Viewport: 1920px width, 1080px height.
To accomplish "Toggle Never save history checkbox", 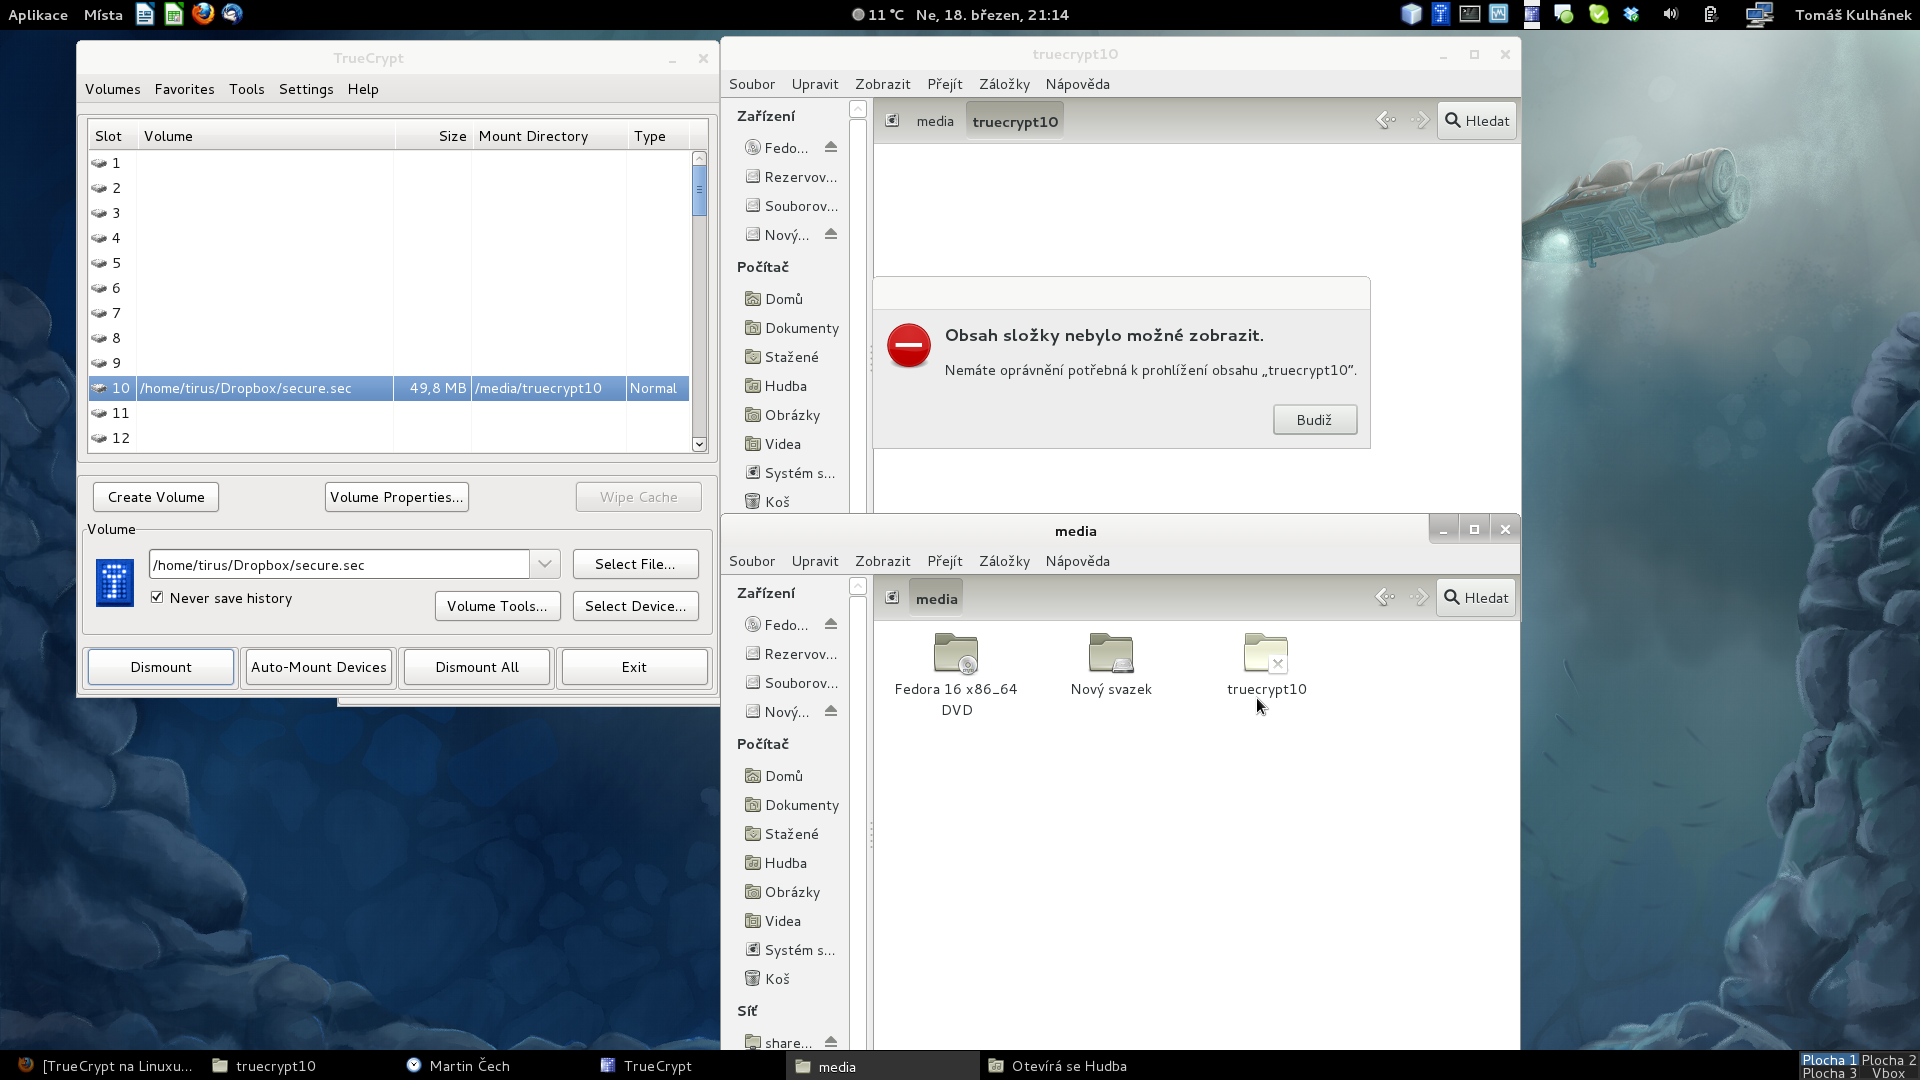I will 157,598.
